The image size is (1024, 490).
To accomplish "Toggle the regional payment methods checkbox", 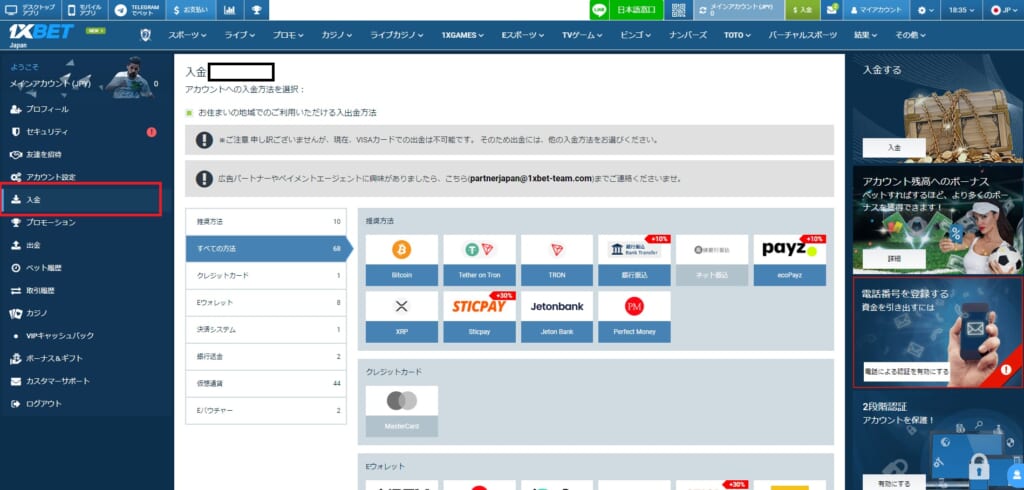I will 189,113.
